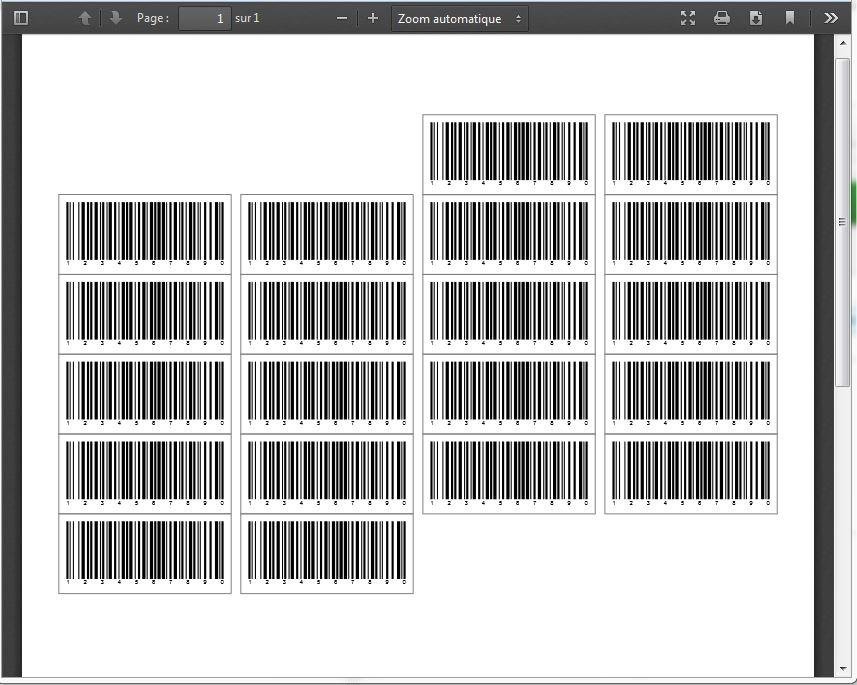This screenshot has height=685, width=857.
Task: Select the Page label in toolbar
Action: [152, 17]
